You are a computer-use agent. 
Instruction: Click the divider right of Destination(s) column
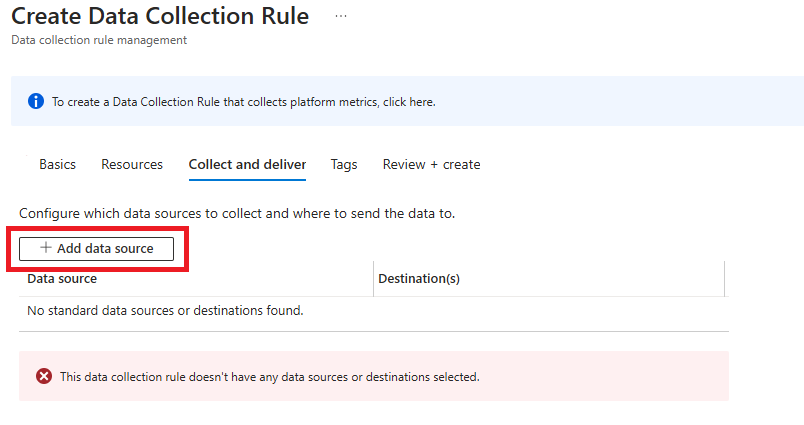pyautogui.click(x=724, y=279)
